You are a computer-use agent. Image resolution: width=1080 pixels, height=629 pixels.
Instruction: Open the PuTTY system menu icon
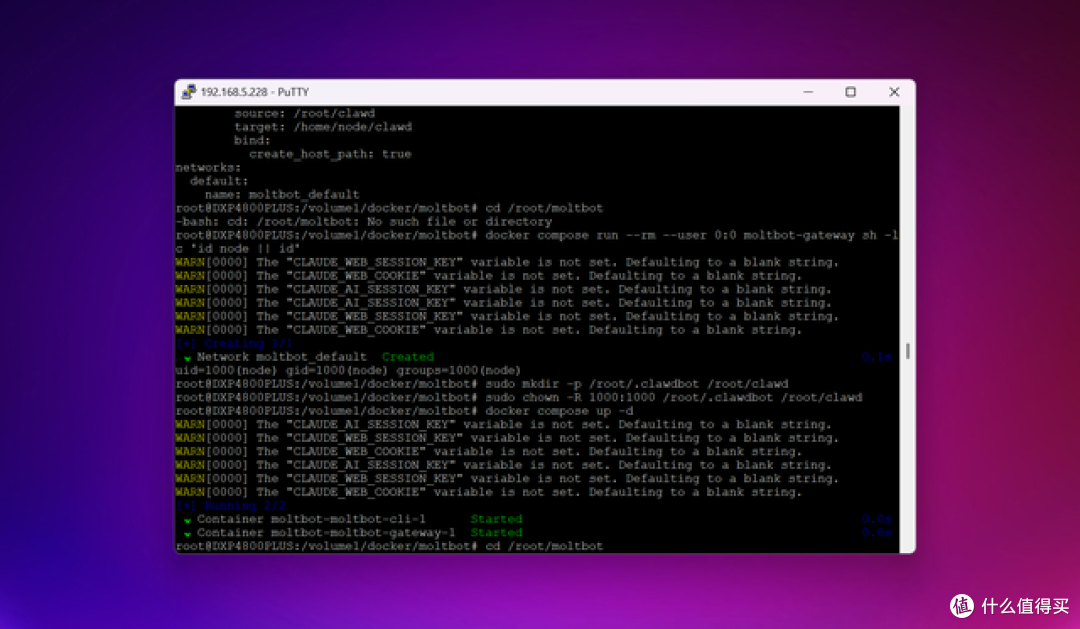point(188,92)
